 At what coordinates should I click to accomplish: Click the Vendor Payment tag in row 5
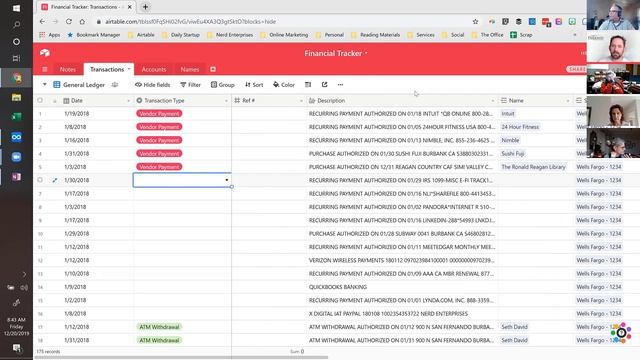tap(159, 167)
